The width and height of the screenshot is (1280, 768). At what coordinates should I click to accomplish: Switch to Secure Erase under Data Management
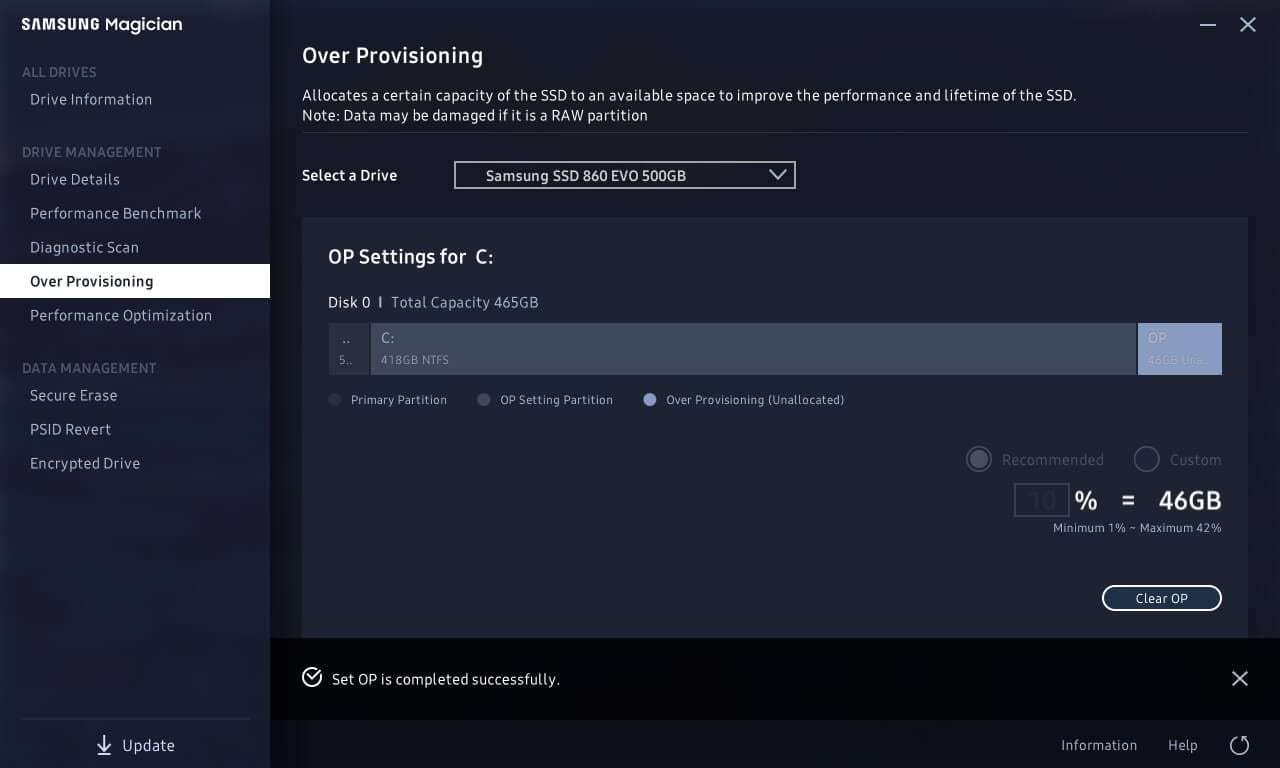(73, 395)
